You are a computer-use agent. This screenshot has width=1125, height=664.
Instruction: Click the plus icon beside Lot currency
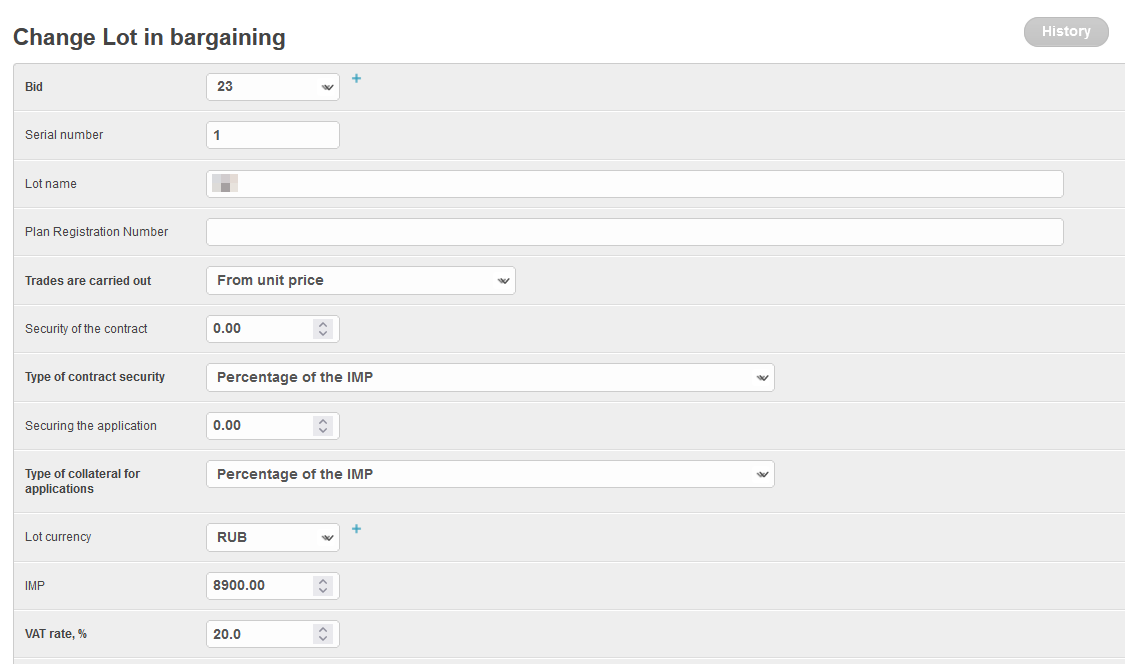click(x=356, y=528)
